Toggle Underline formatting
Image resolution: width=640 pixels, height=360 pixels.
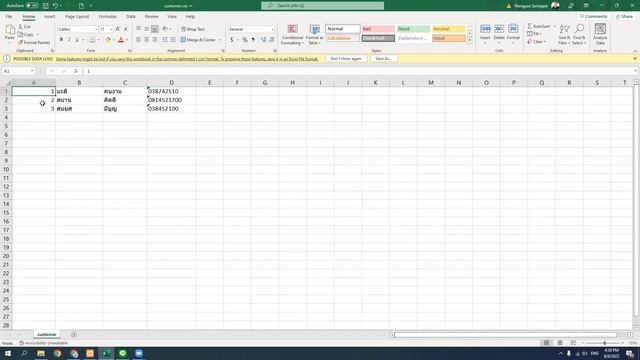(77, 40)
